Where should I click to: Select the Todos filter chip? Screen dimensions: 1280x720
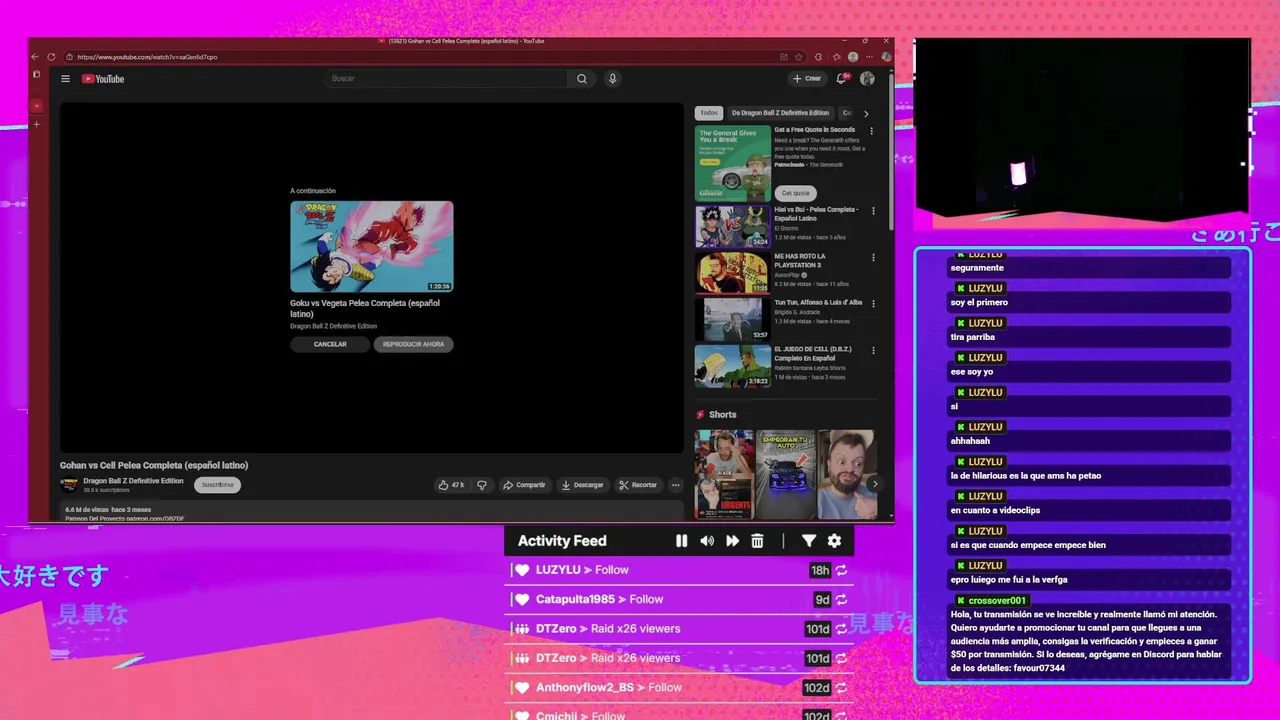709,113
